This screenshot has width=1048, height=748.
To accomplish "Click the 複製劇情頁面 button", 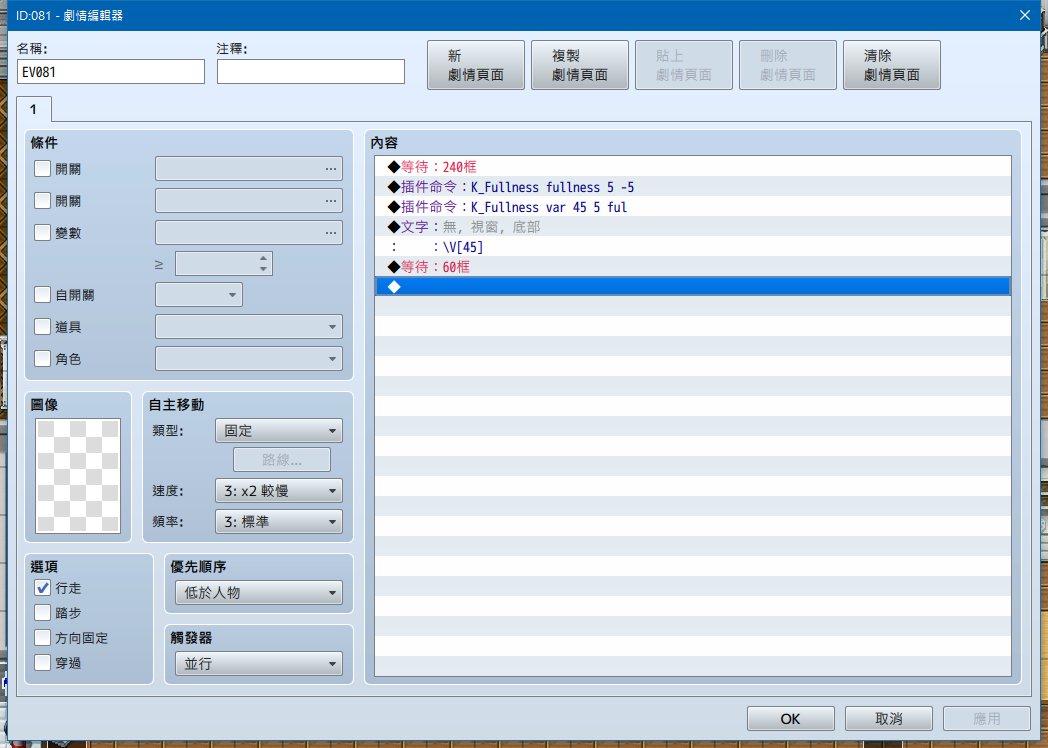I will [579, 65].
